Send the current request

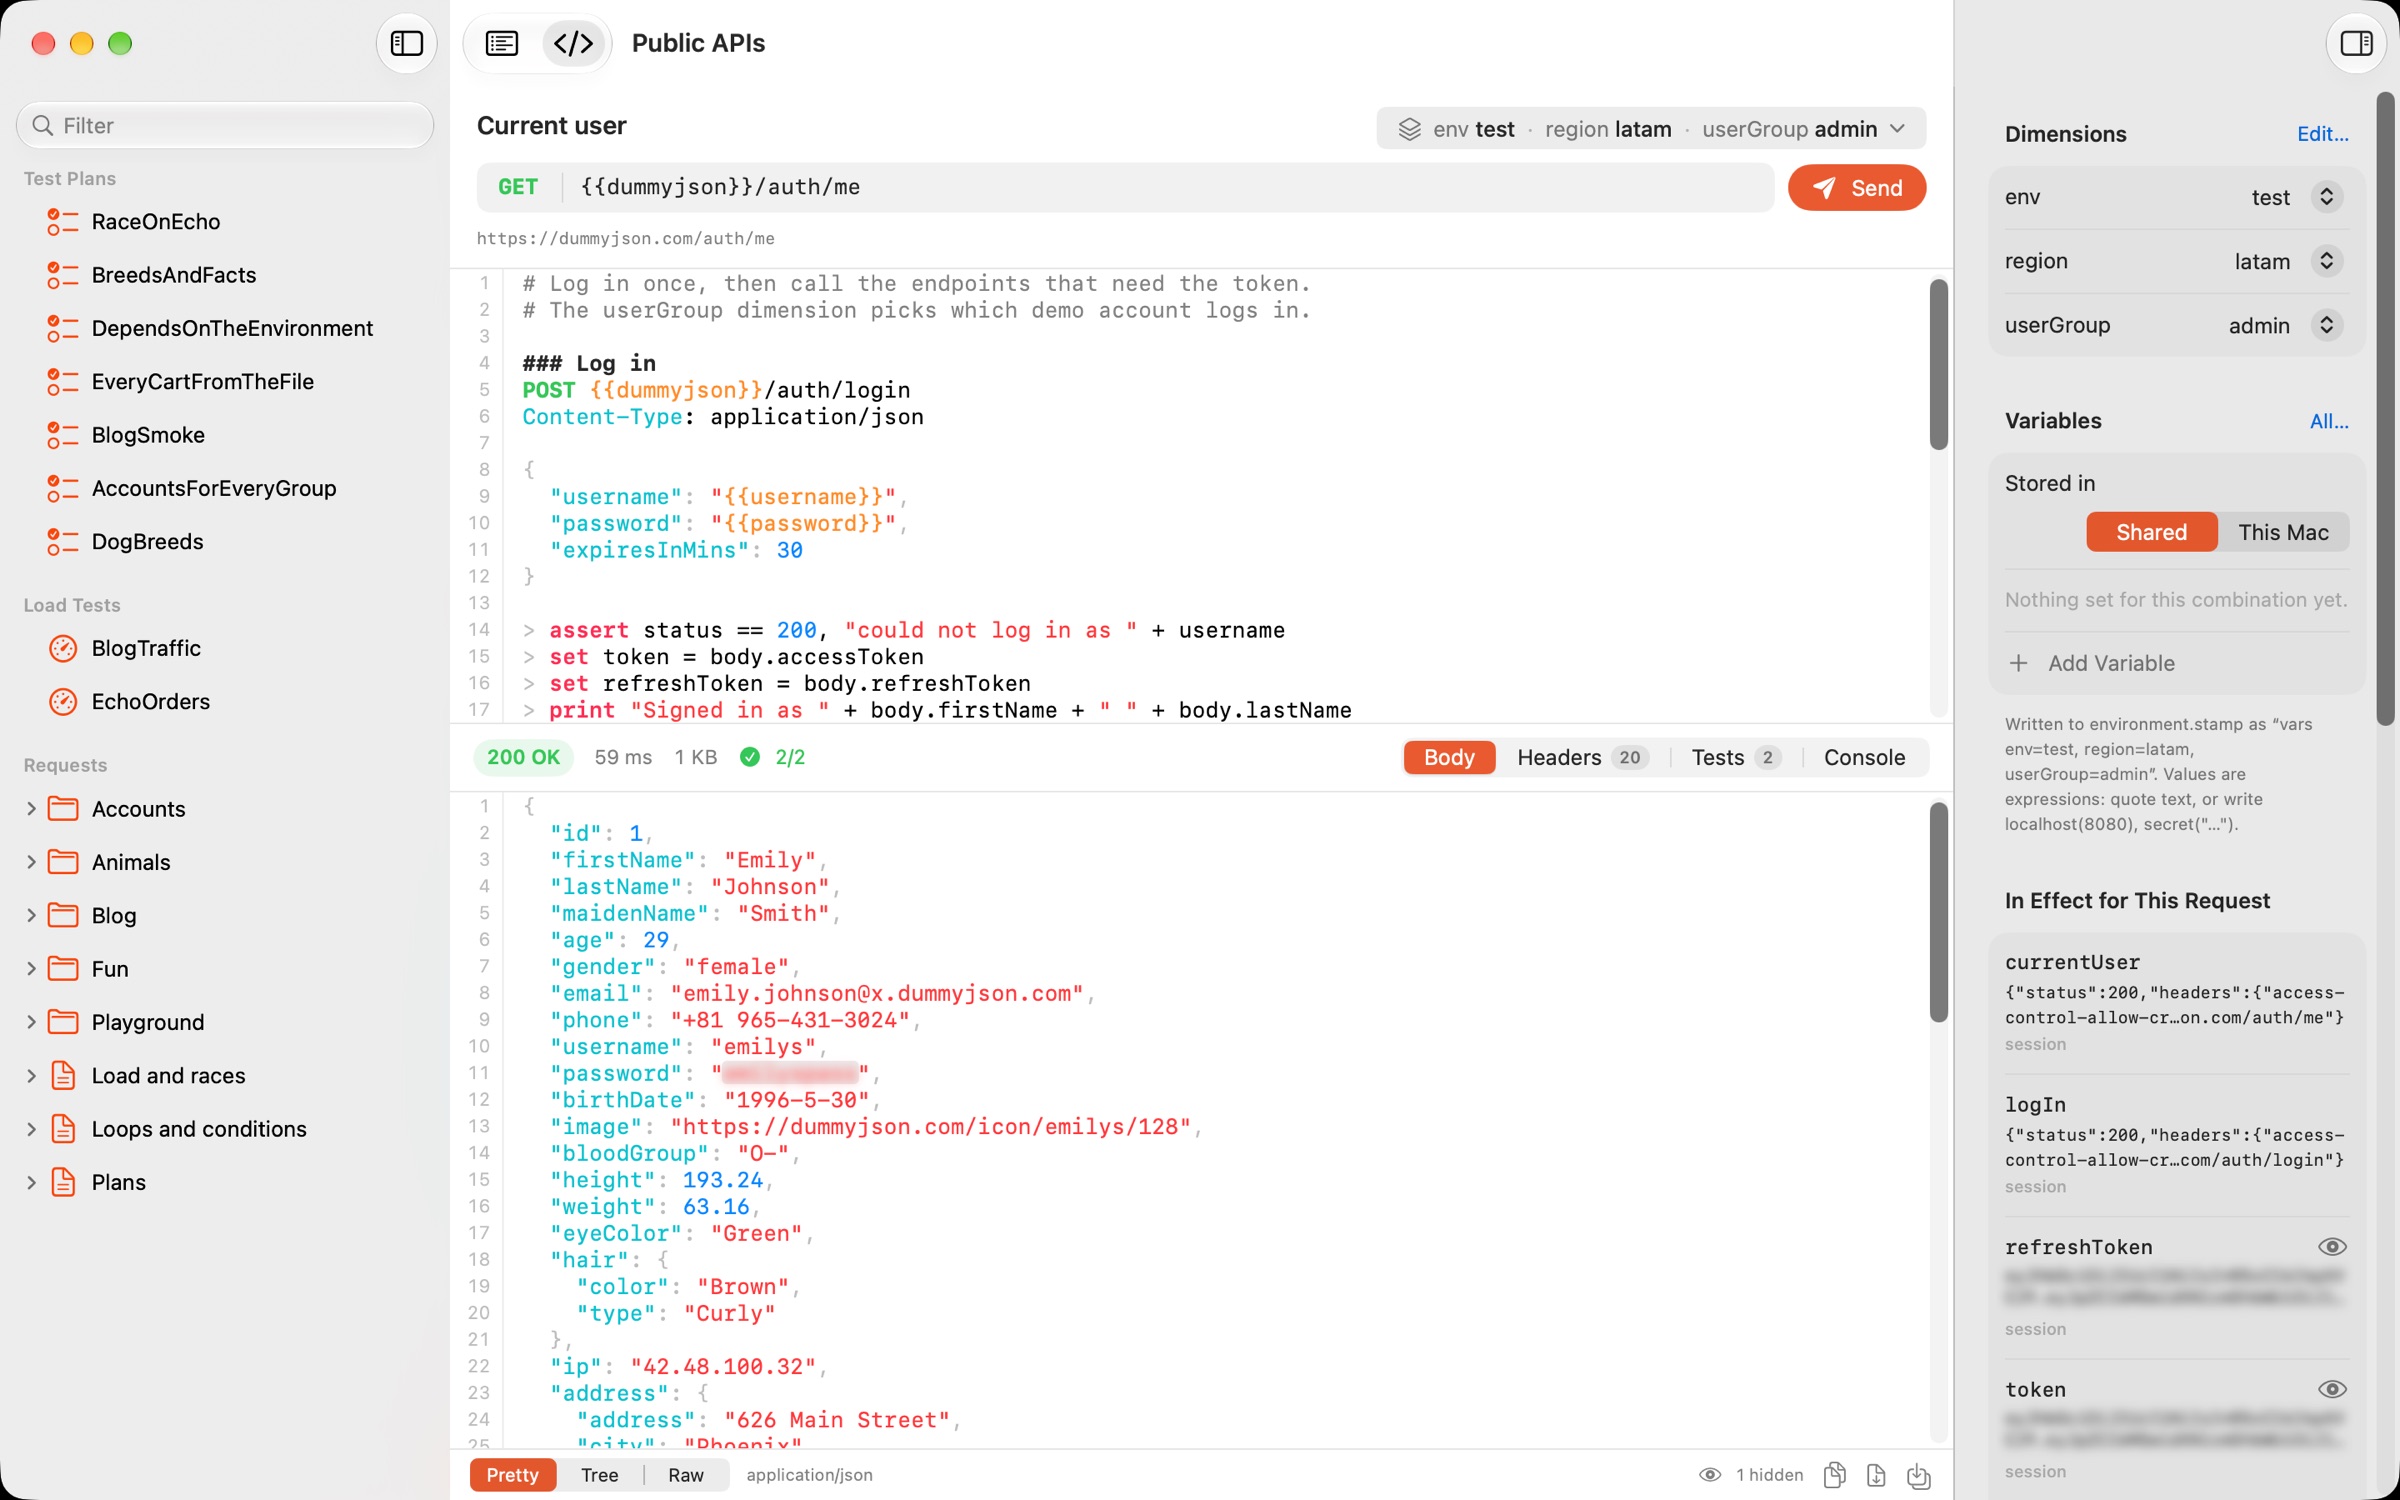point(1856,188)
